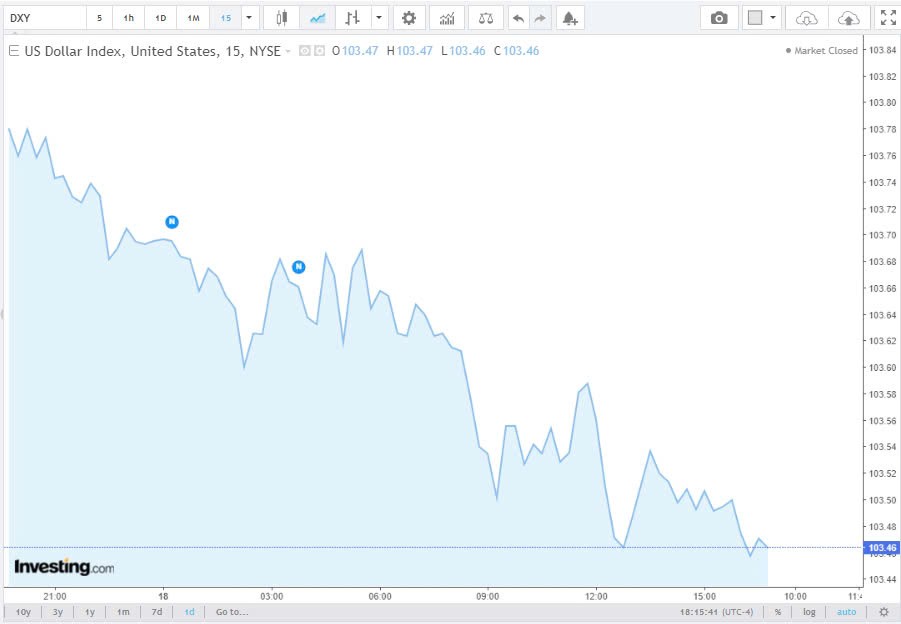Open the Indicators panel

pyautogui.click(x=446, y=17)
